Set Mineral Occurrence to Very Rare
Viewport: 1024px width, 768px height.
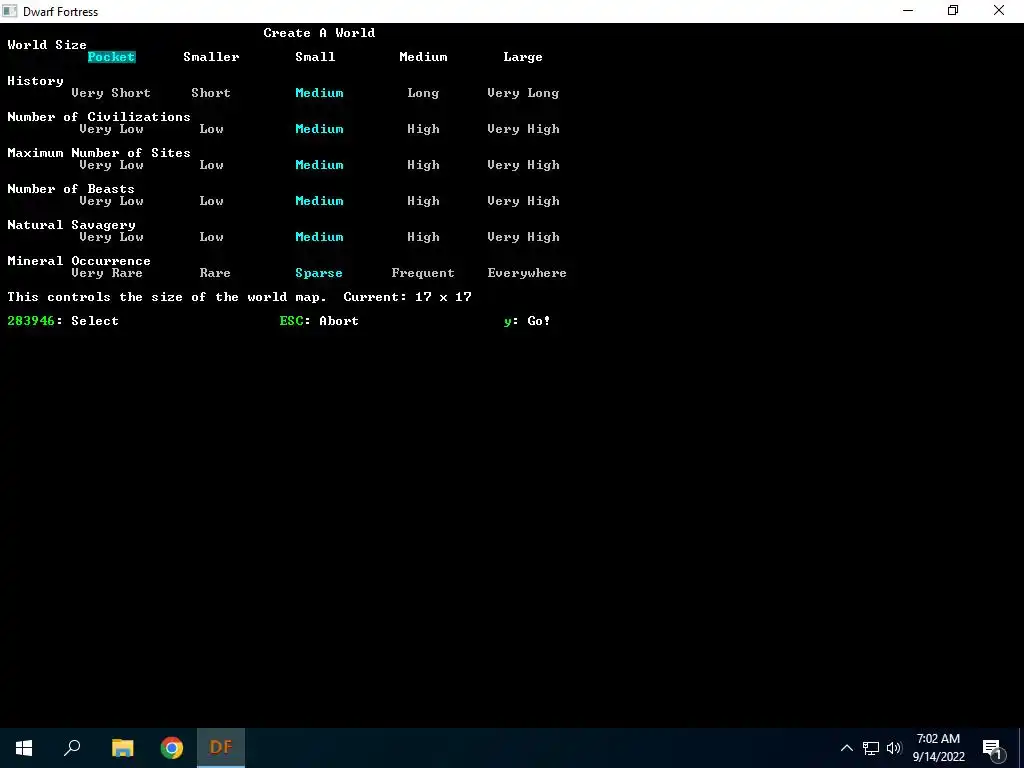106,272
